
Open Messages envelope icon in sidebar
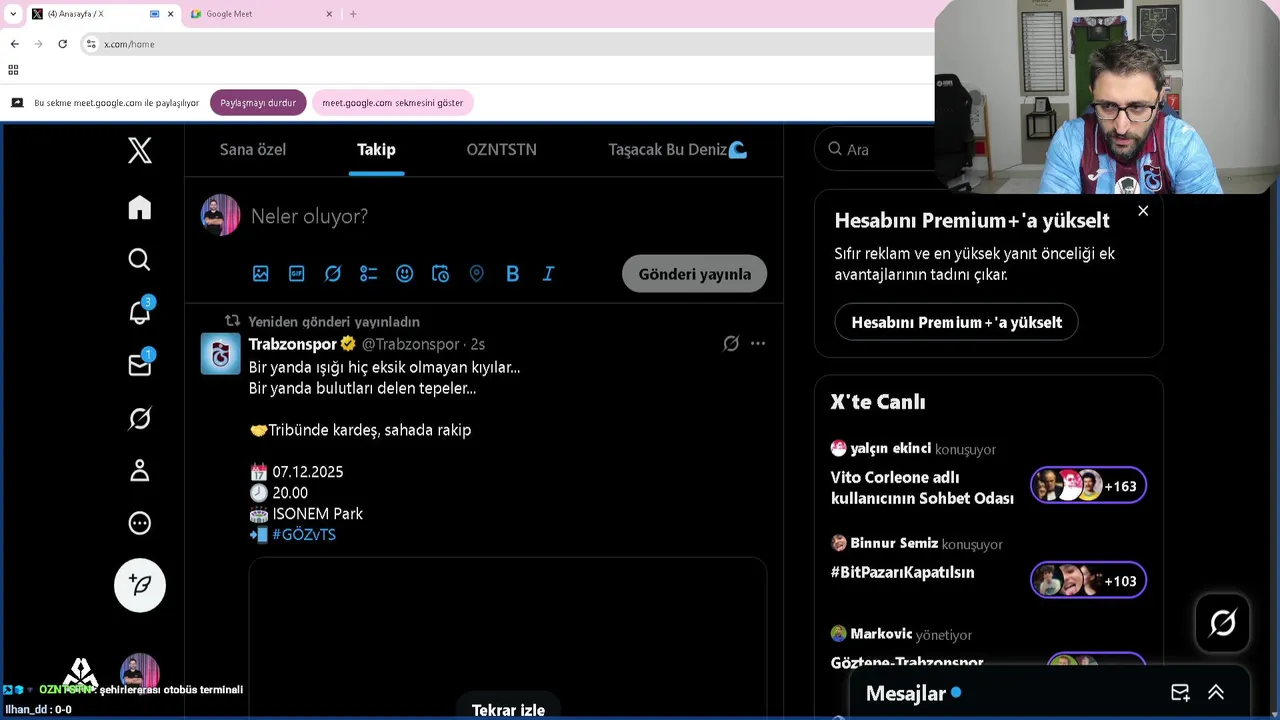[x=140, y=365]
